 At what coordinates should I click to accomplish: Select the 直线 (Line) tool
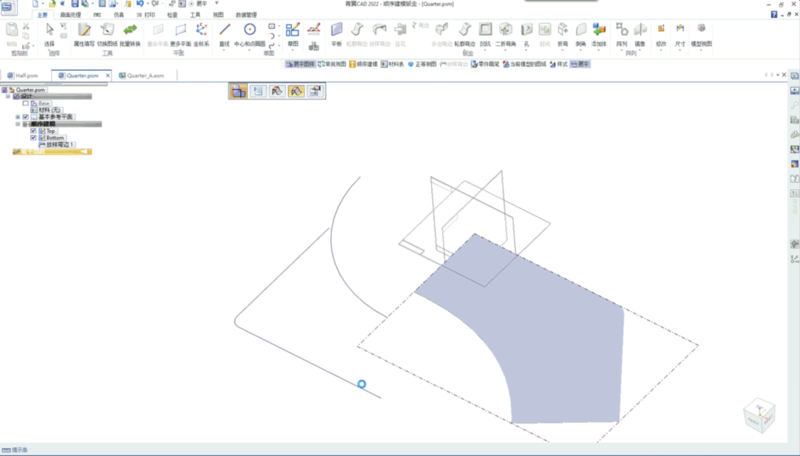[x=225, y=32]
